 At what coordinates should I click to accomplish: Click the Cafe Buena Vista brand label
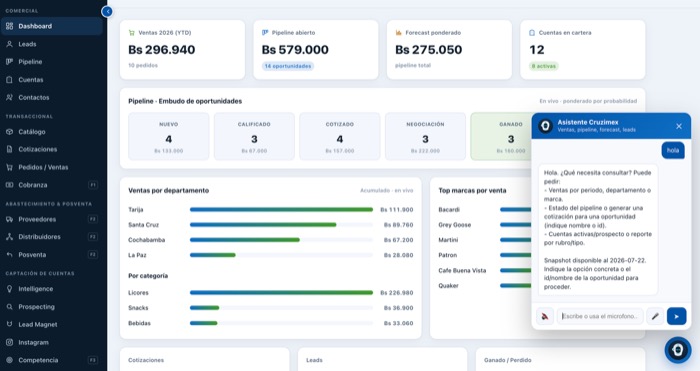tap(462, 271)
